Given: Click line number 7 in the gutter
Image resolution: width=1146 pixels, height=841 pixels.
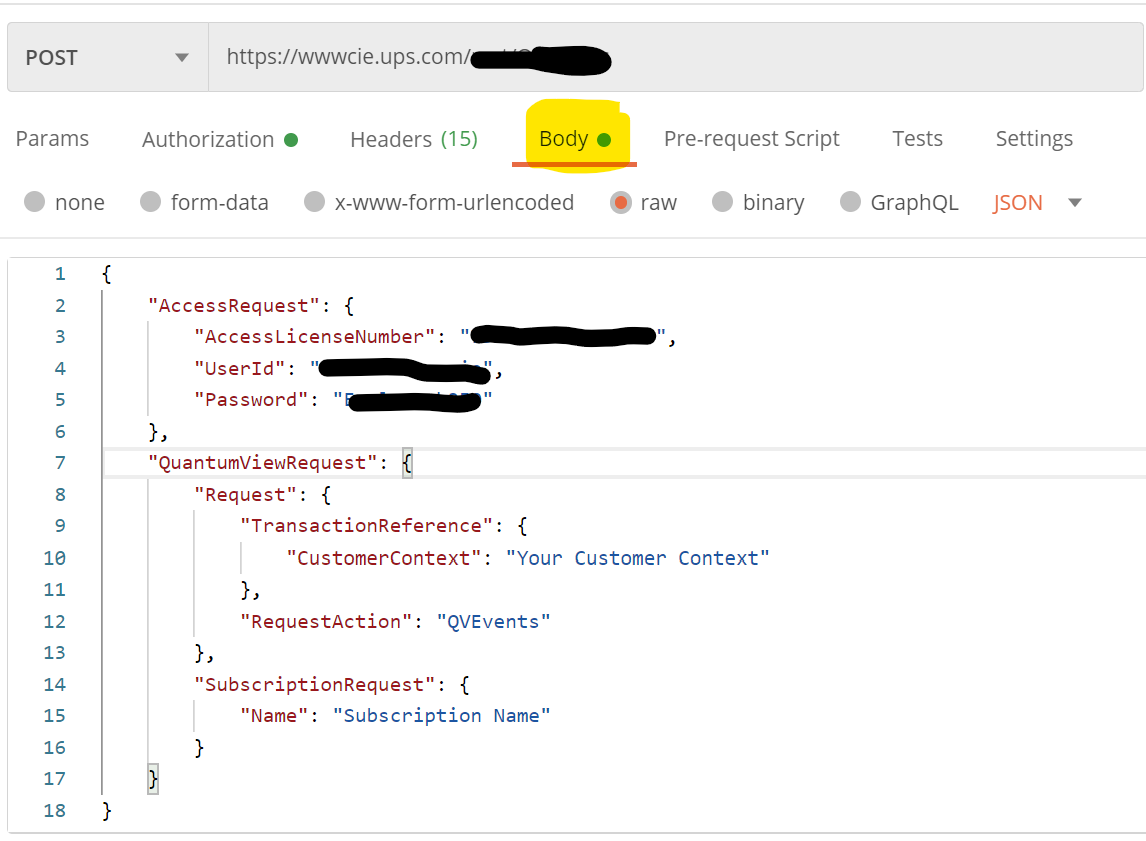Looking at the screenshot, I should pyautogui.click(x=60, y=463).
